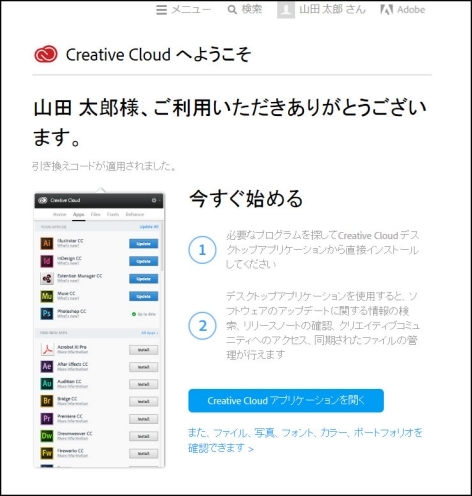The height and width of the screenshot is (496, 472).
Task: Install Bridge CC
Action: tap(144, 402)
